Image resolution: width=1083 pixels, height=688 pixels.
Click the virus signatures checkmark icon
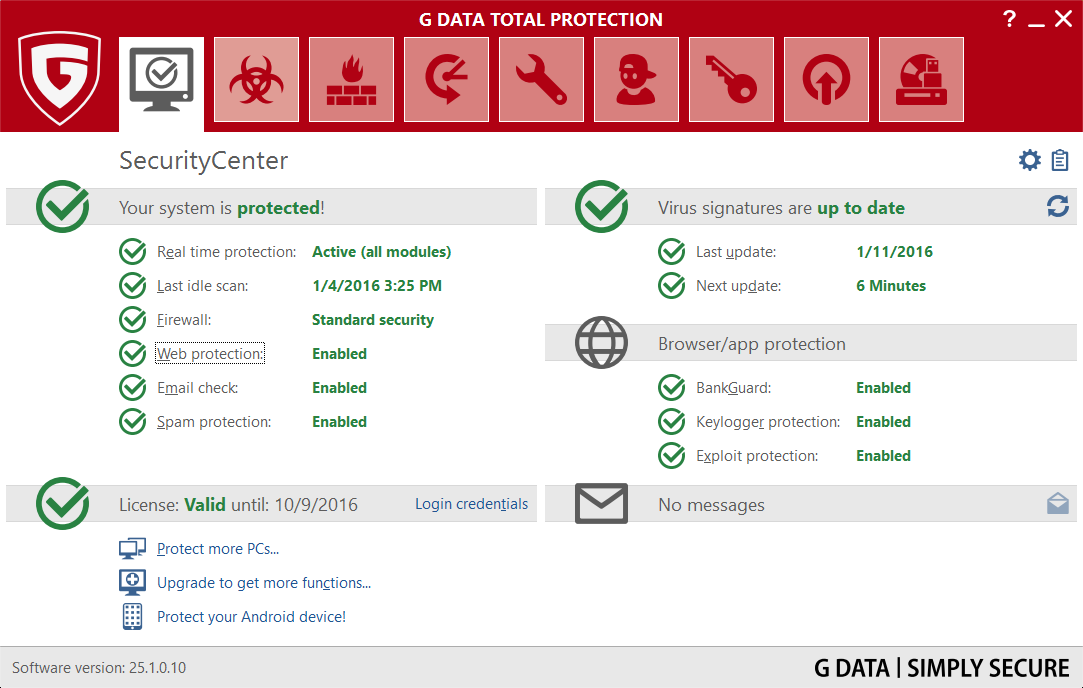[x=602, y=207]
